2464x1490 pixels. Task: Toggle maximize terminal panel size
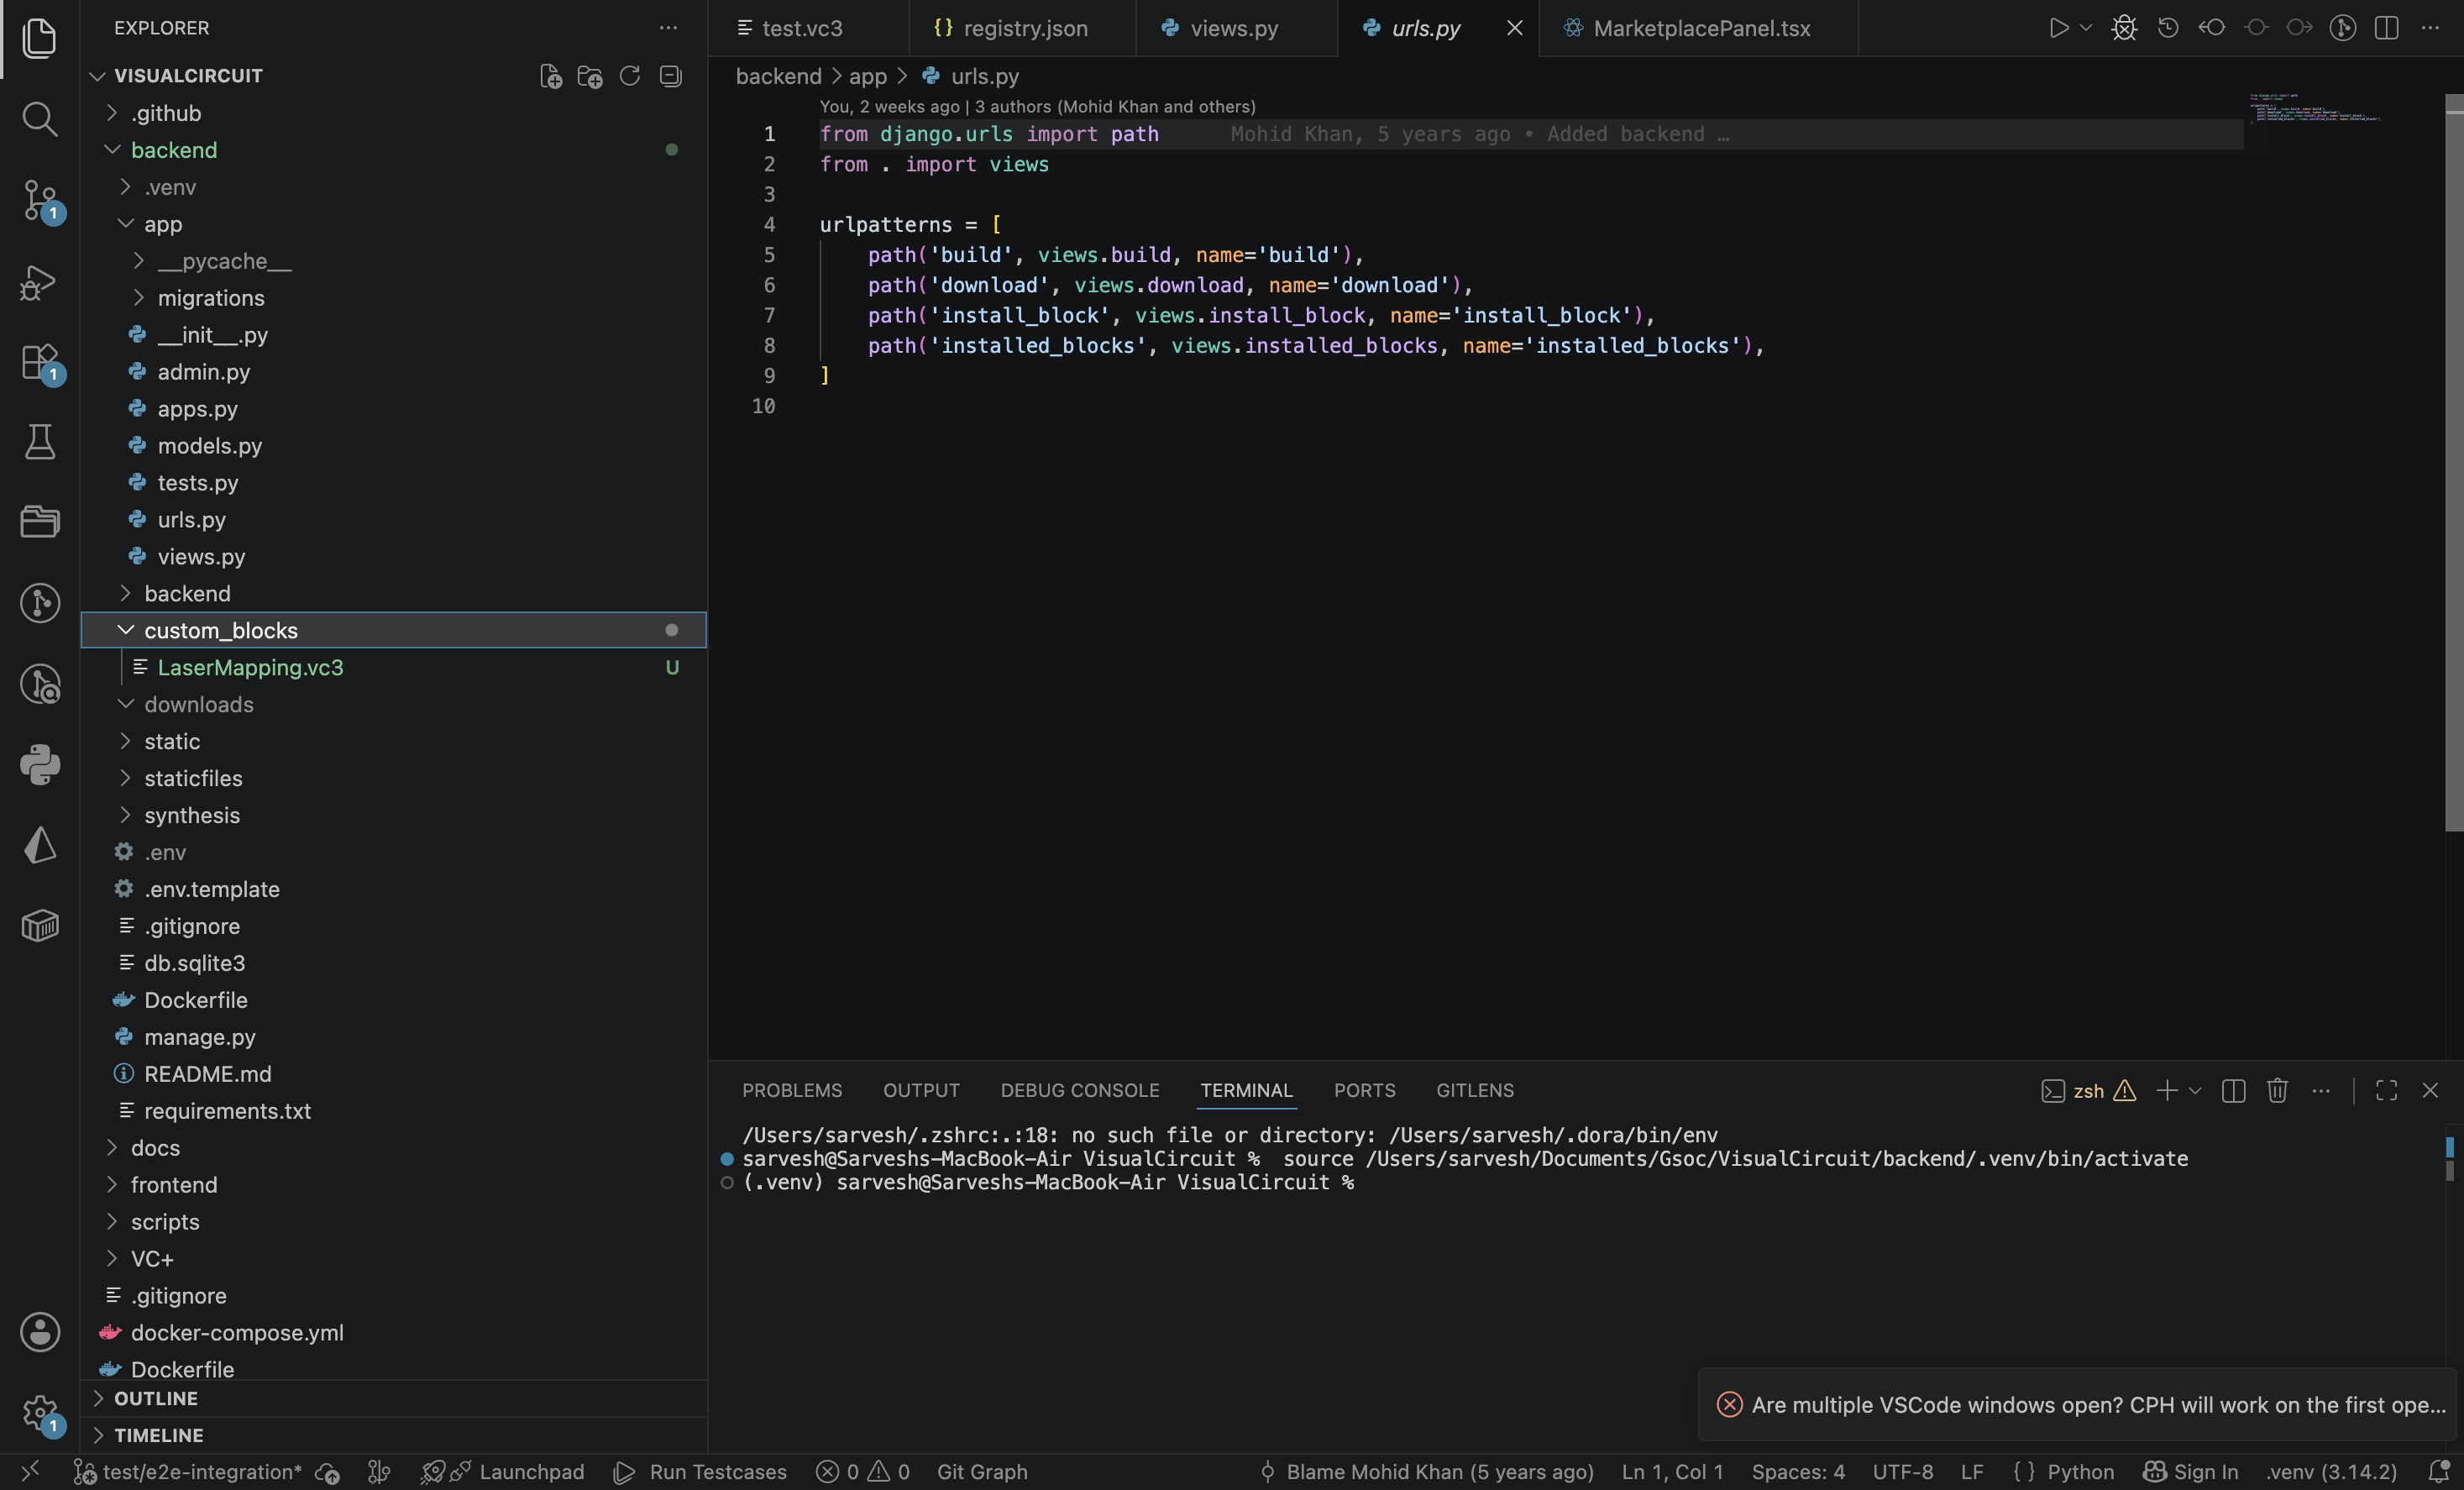(2386, 1090)
